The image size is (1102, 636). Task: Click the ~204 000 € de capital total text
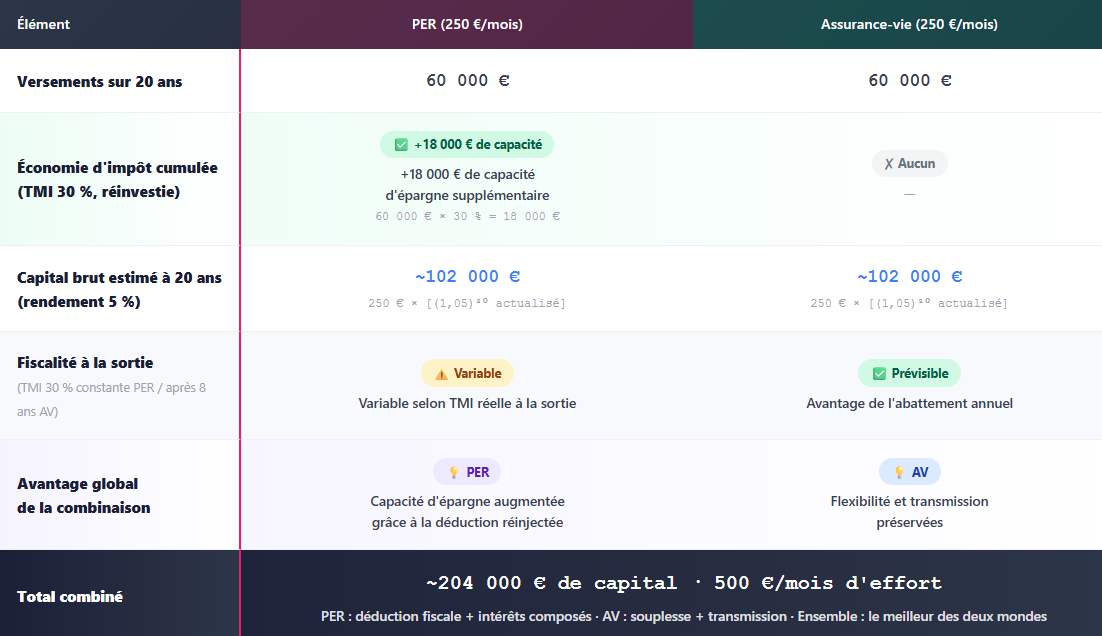pos(551,583)
